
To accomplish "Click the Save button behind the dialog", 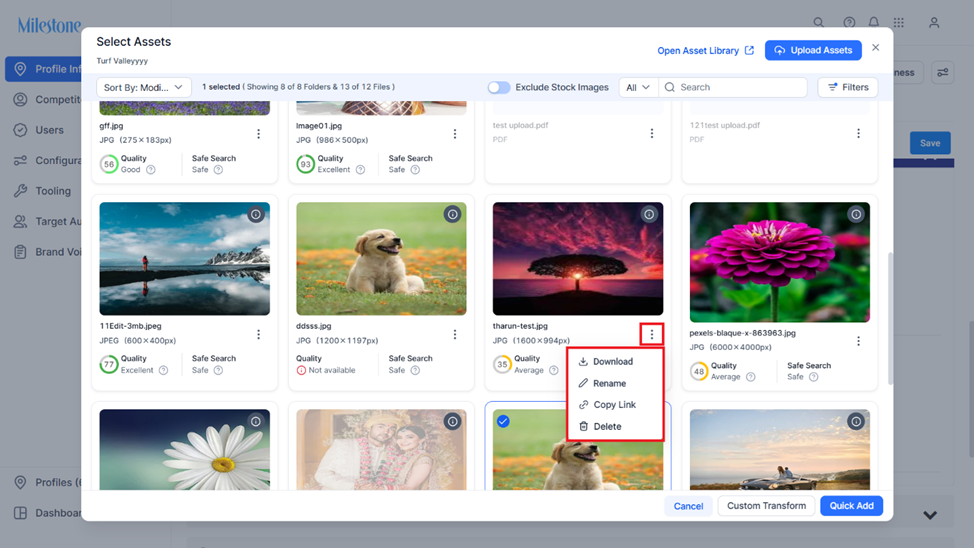I will [930, 143].
